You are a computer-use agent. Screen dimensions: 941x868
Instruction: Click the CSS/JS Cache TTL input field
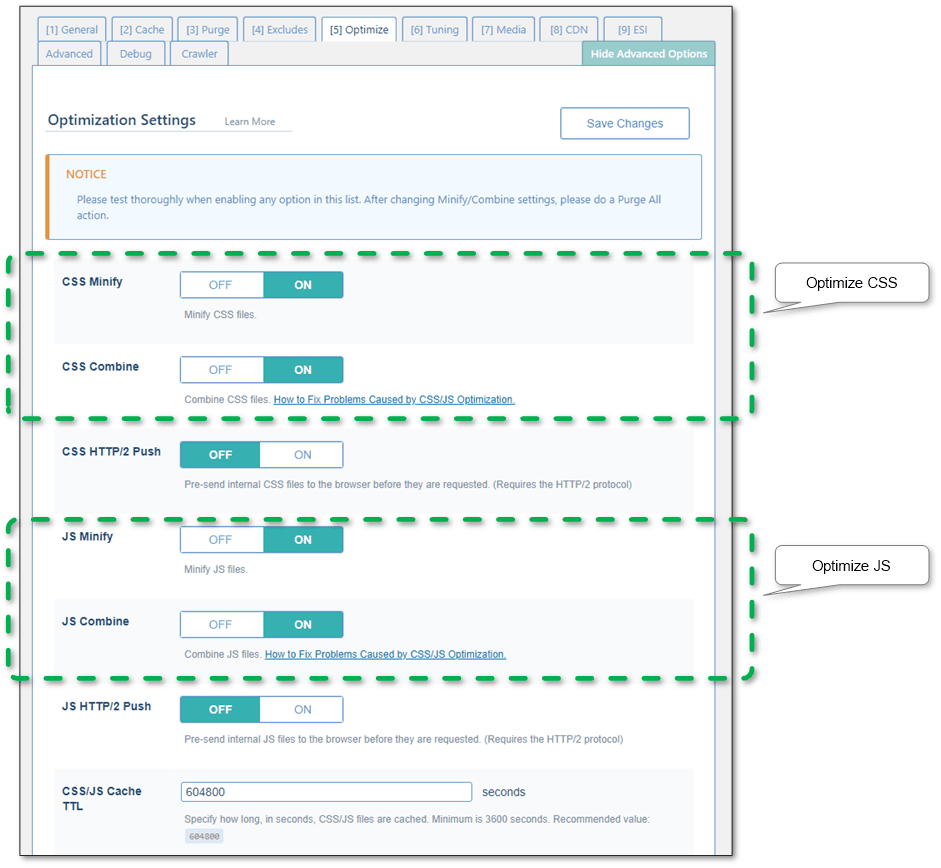tap(326, 792)
